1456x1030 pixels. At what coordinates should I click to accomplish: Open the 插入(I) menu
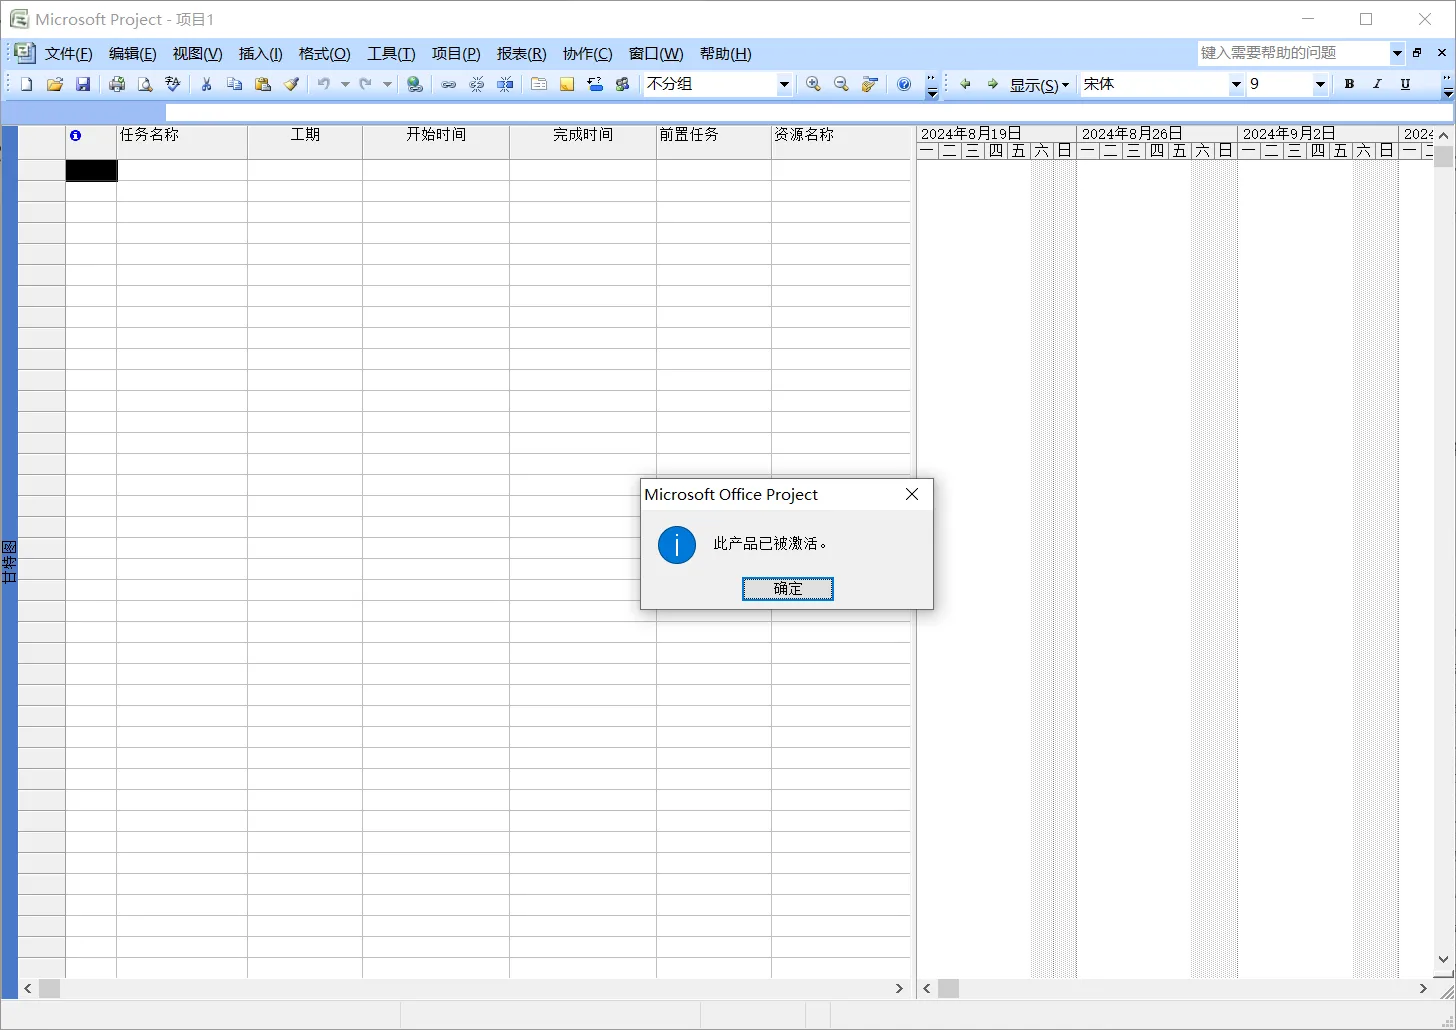coord(261,54)
